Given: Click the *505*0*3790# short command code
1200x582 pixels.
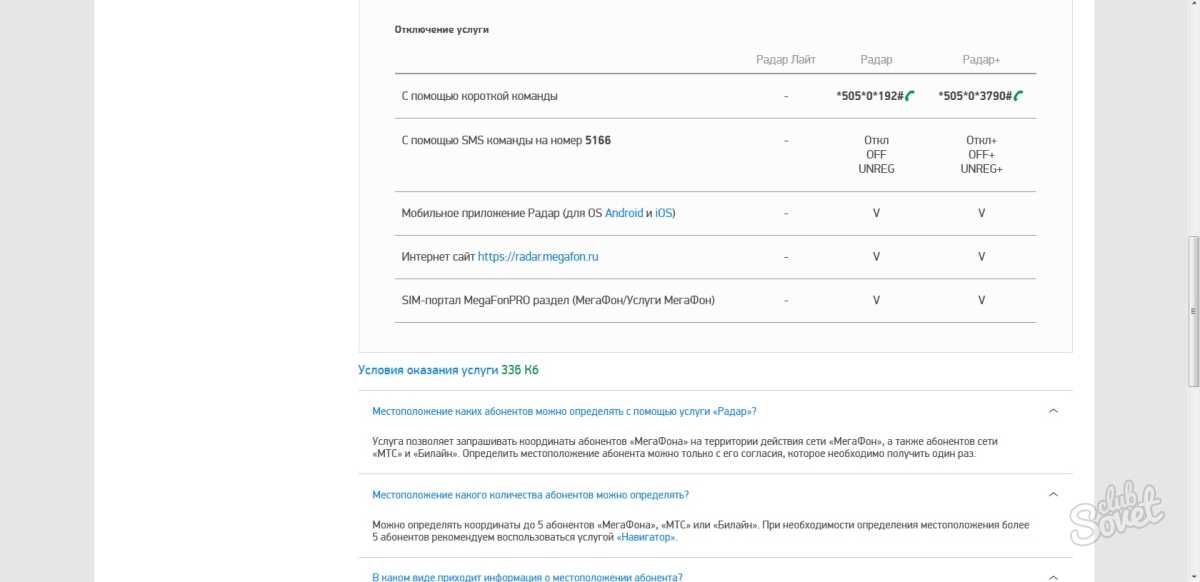Looking at the screenshot, I should [x=975, y=96].
